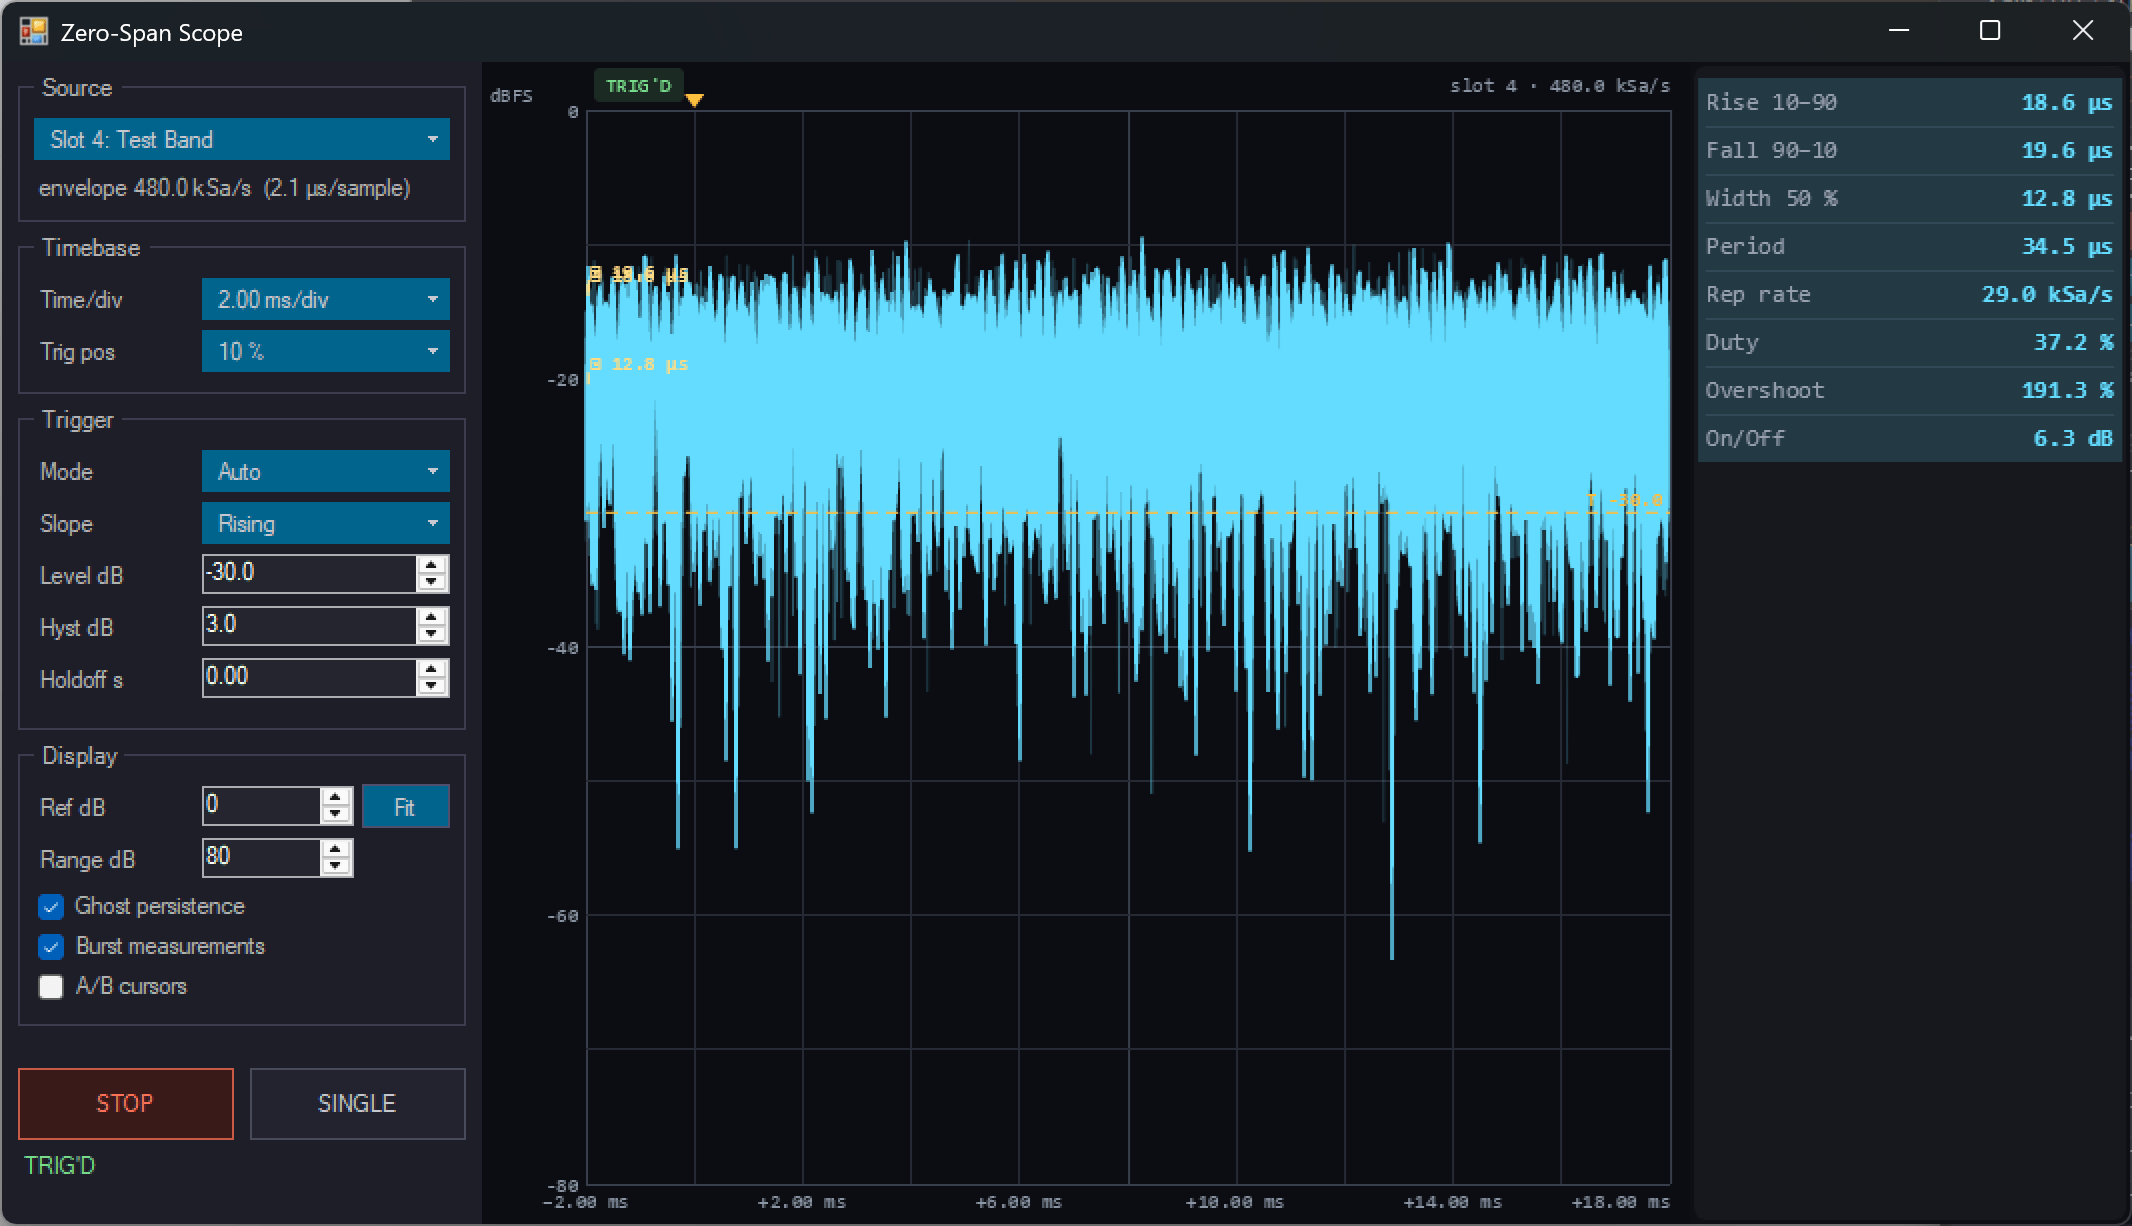Open the Time/div 2.00 ms/div dropdown
The image size is (2132, 1226).
325,299
